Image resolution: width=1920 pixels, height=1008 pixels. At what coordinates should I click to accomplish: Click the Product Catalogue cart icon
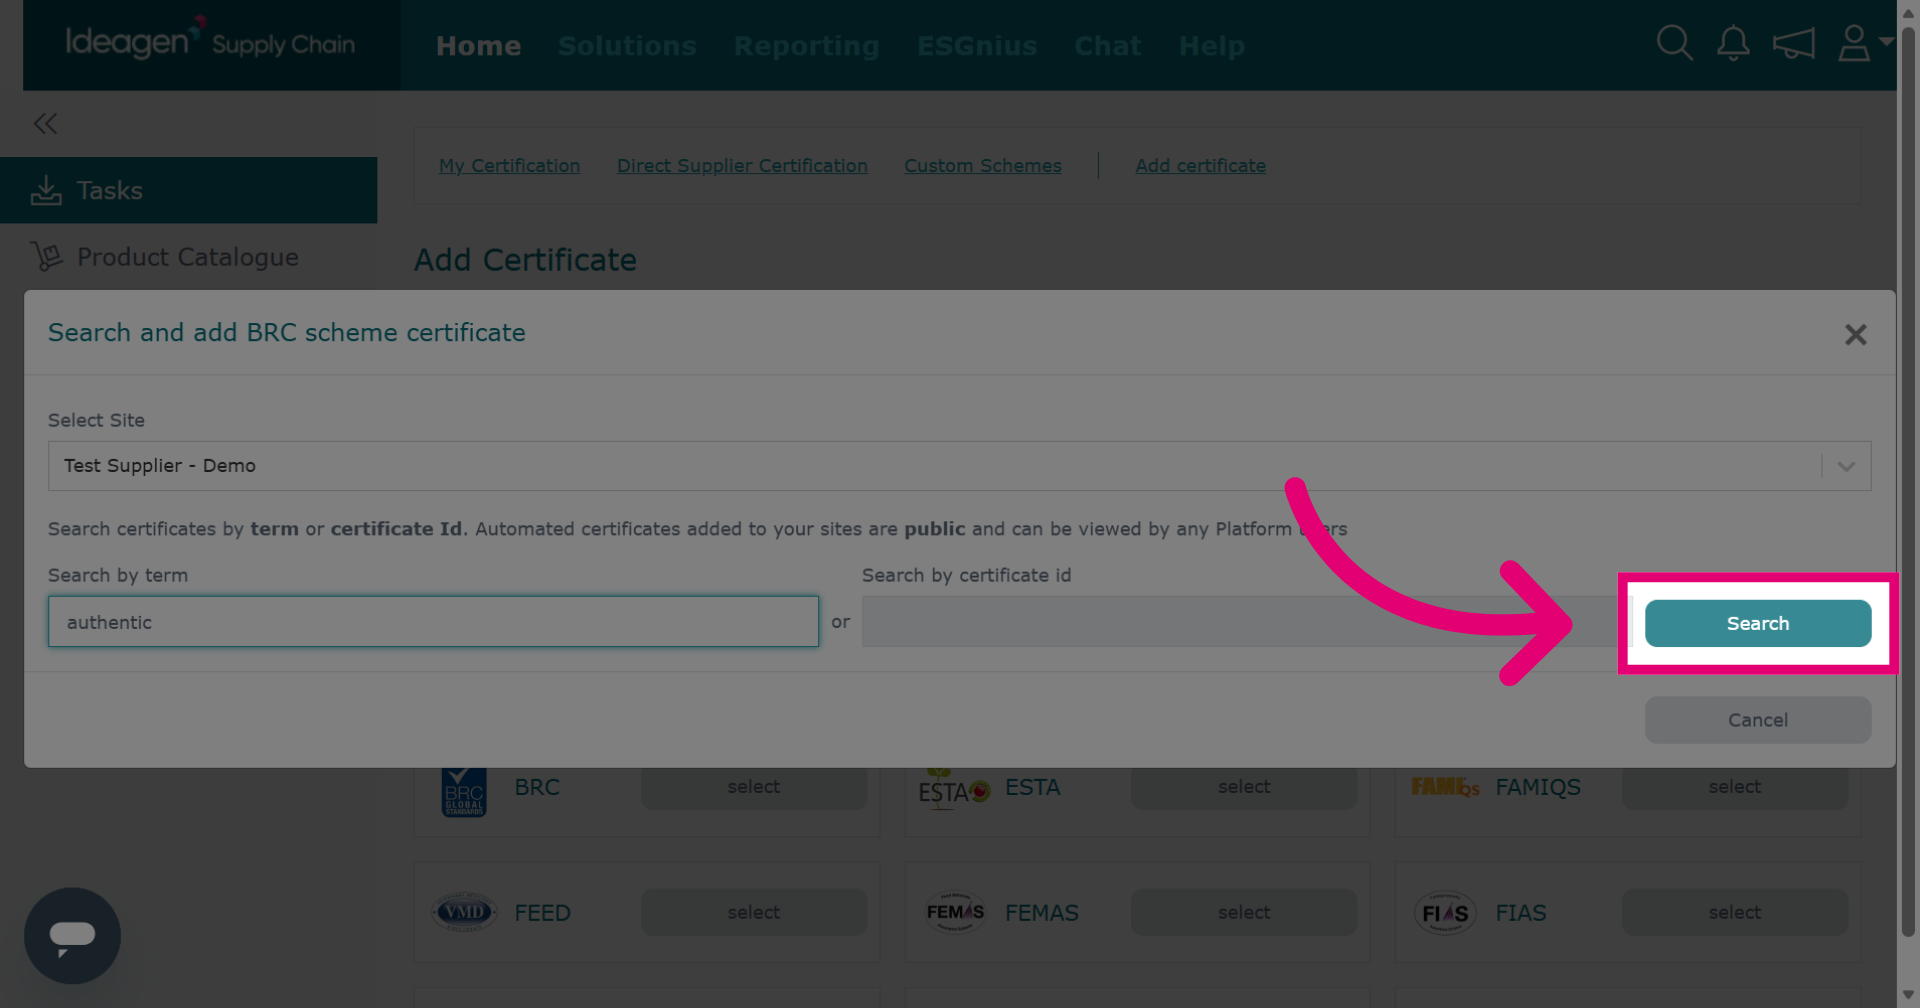[x=46, y=256]
